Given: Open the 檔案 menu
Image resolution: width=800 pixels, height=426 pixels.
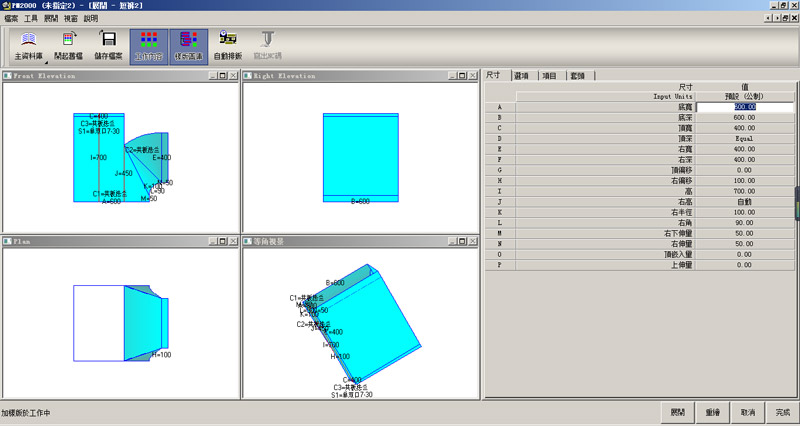Looking at the screenshot, I should [x=11, y=18].
